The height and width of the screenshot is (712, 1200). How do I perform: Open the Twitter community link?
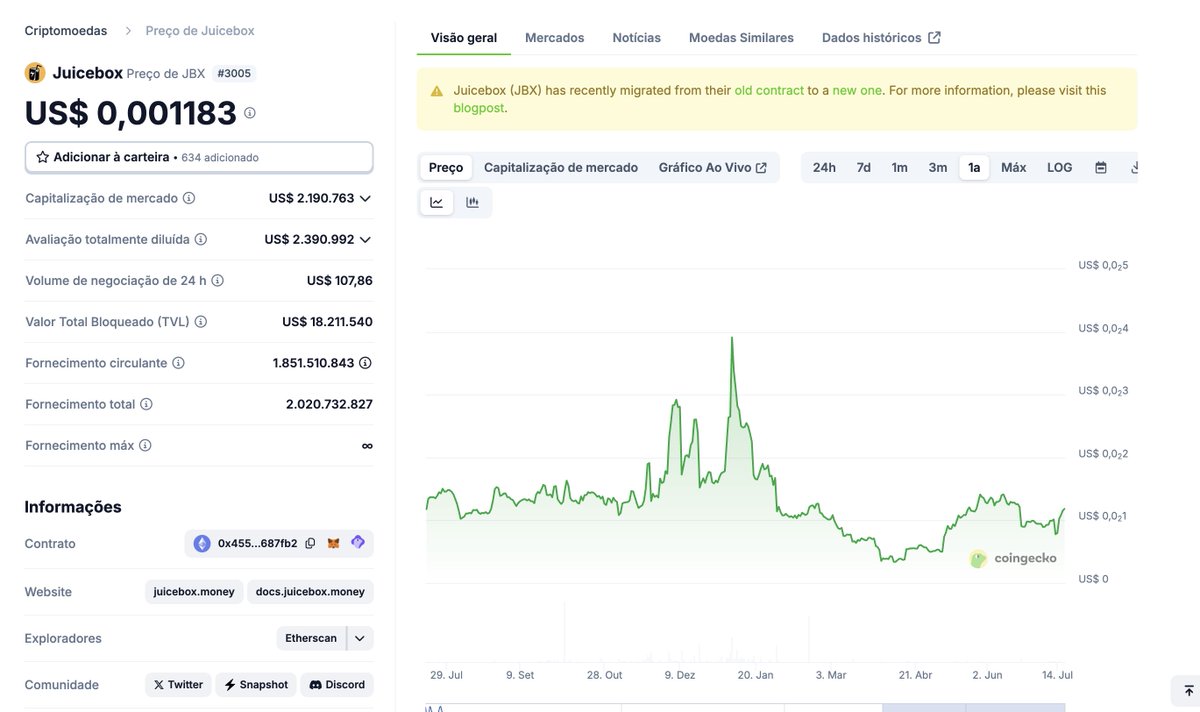(x=178, y=685)
